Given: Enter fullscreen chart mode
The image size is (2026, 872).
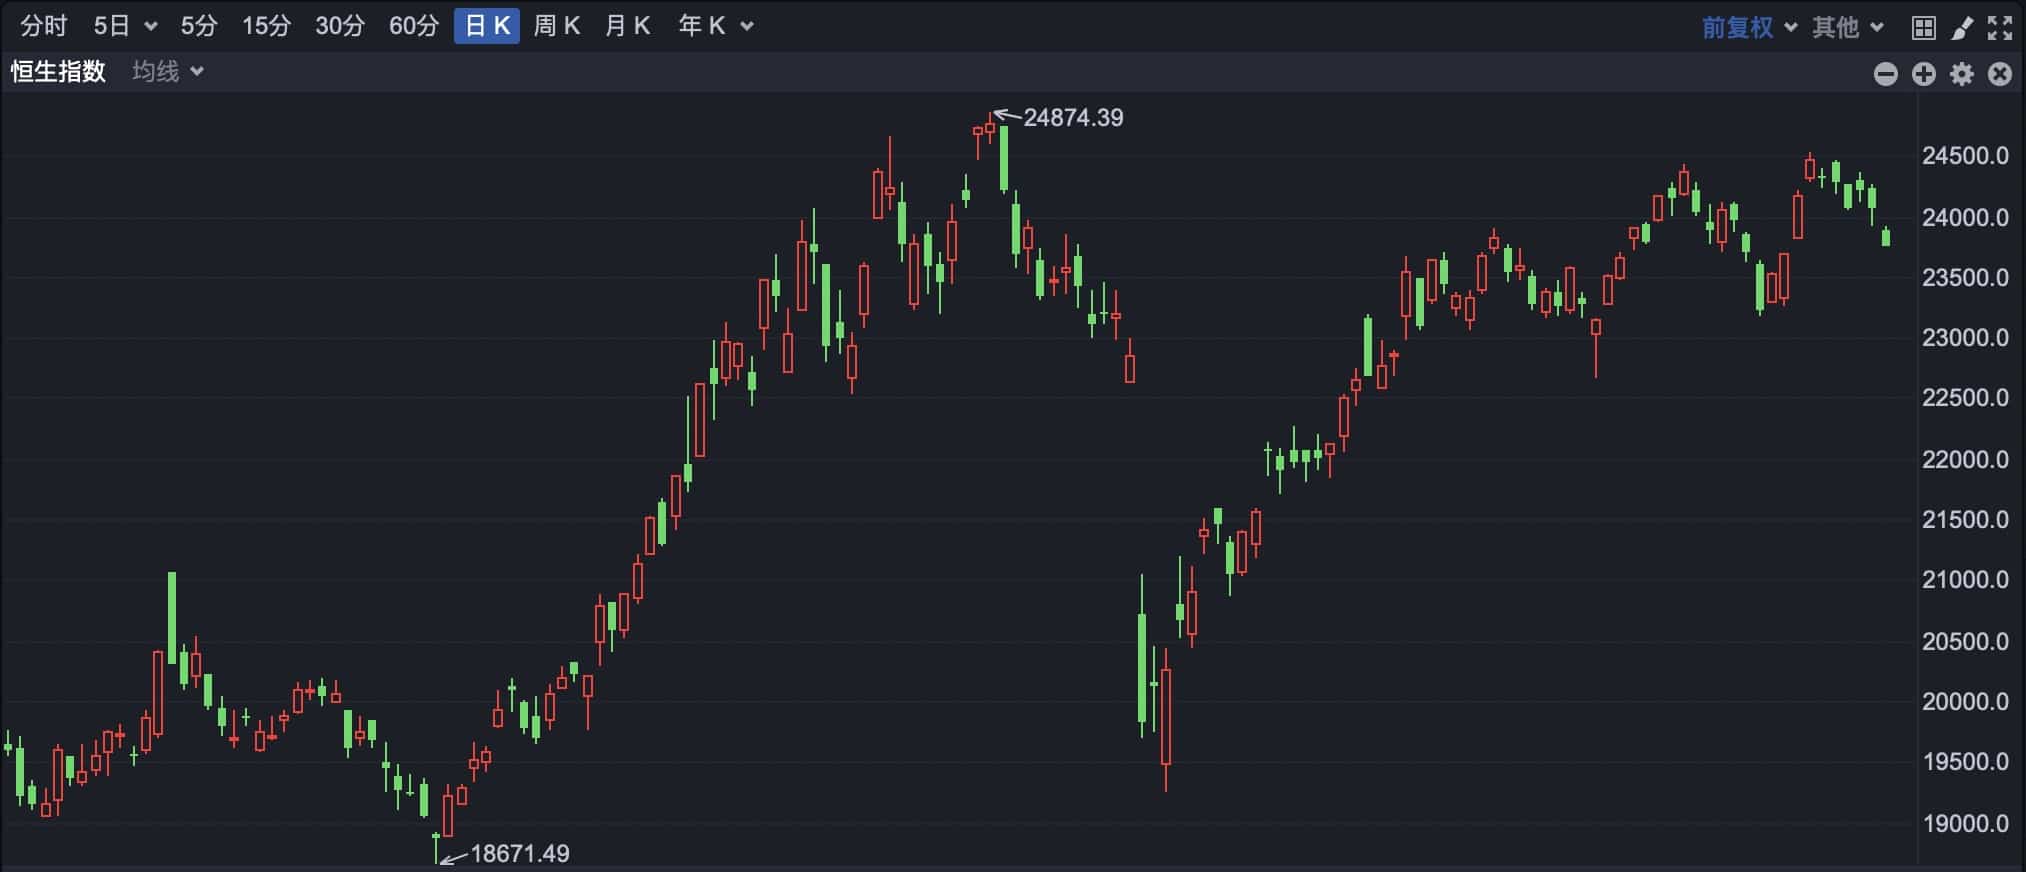Looking at the screenshot, I should 2000,27.
